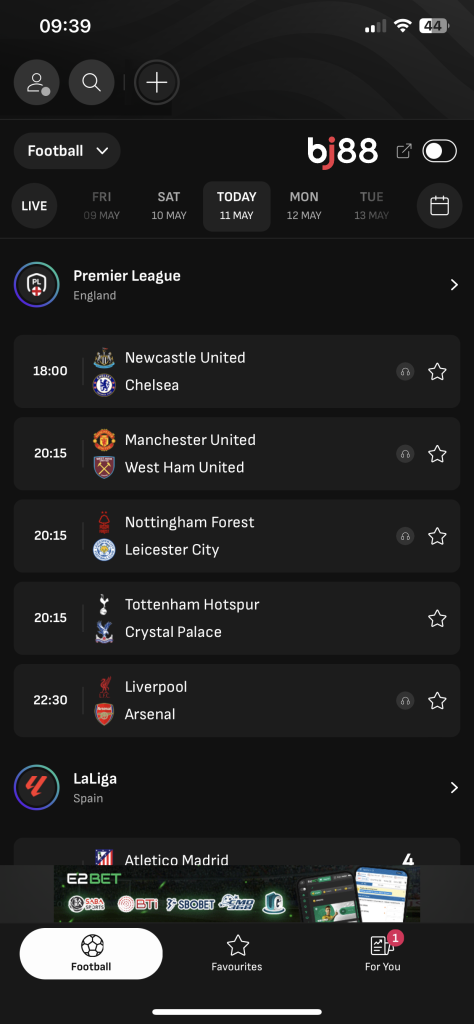Open the Favourites bottom navigation item

pos(237,953)
